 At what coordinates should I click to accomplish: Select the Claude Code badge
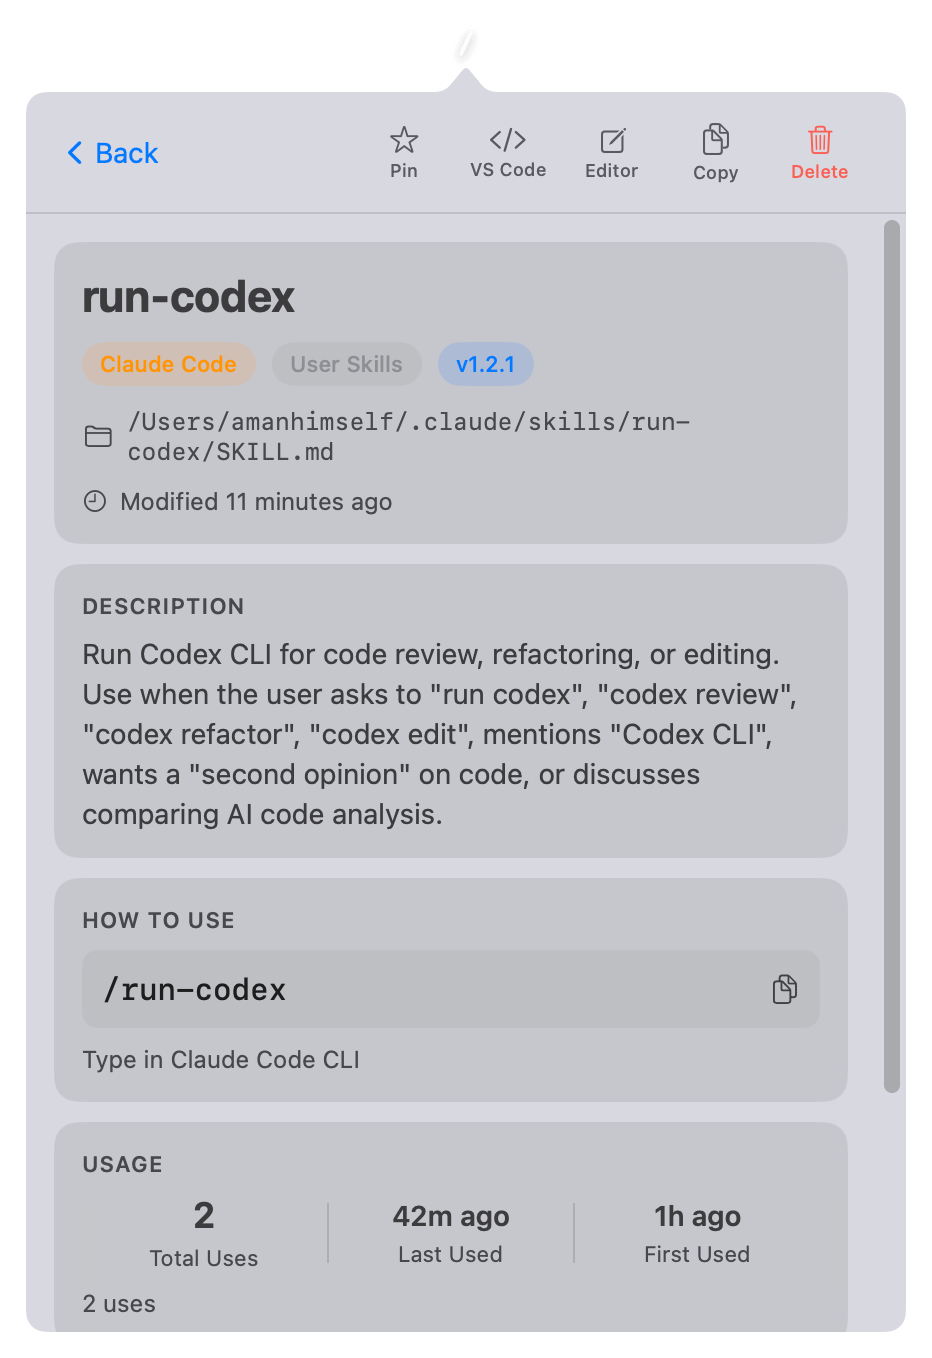169,364
